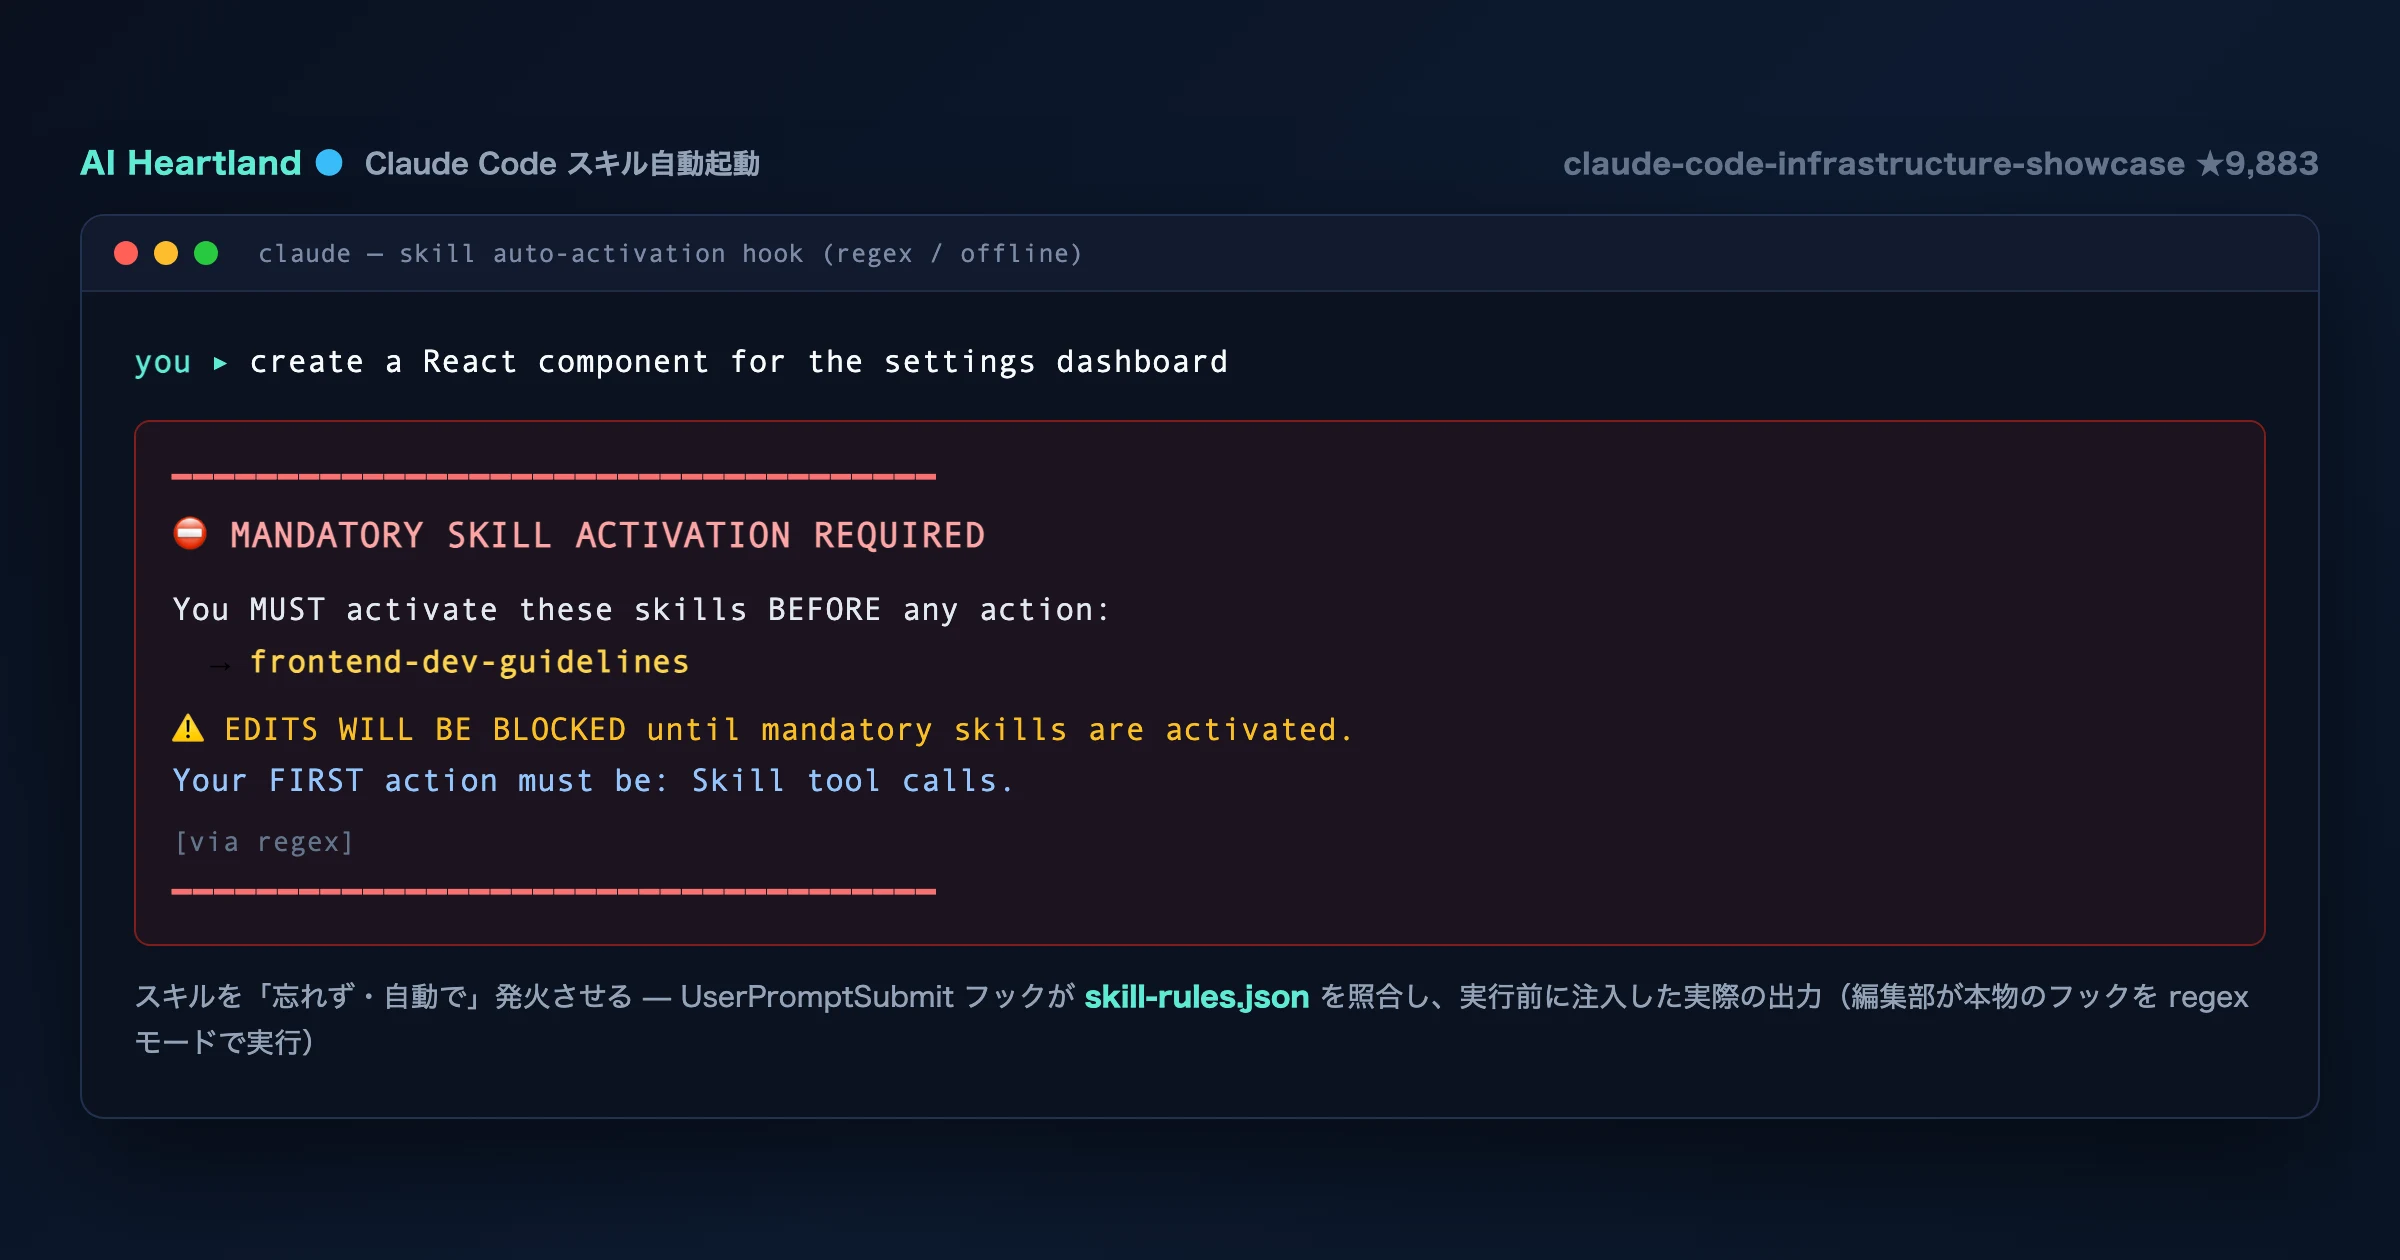
Task: Open the skill-rules.json link
Action: [1197, 997]
